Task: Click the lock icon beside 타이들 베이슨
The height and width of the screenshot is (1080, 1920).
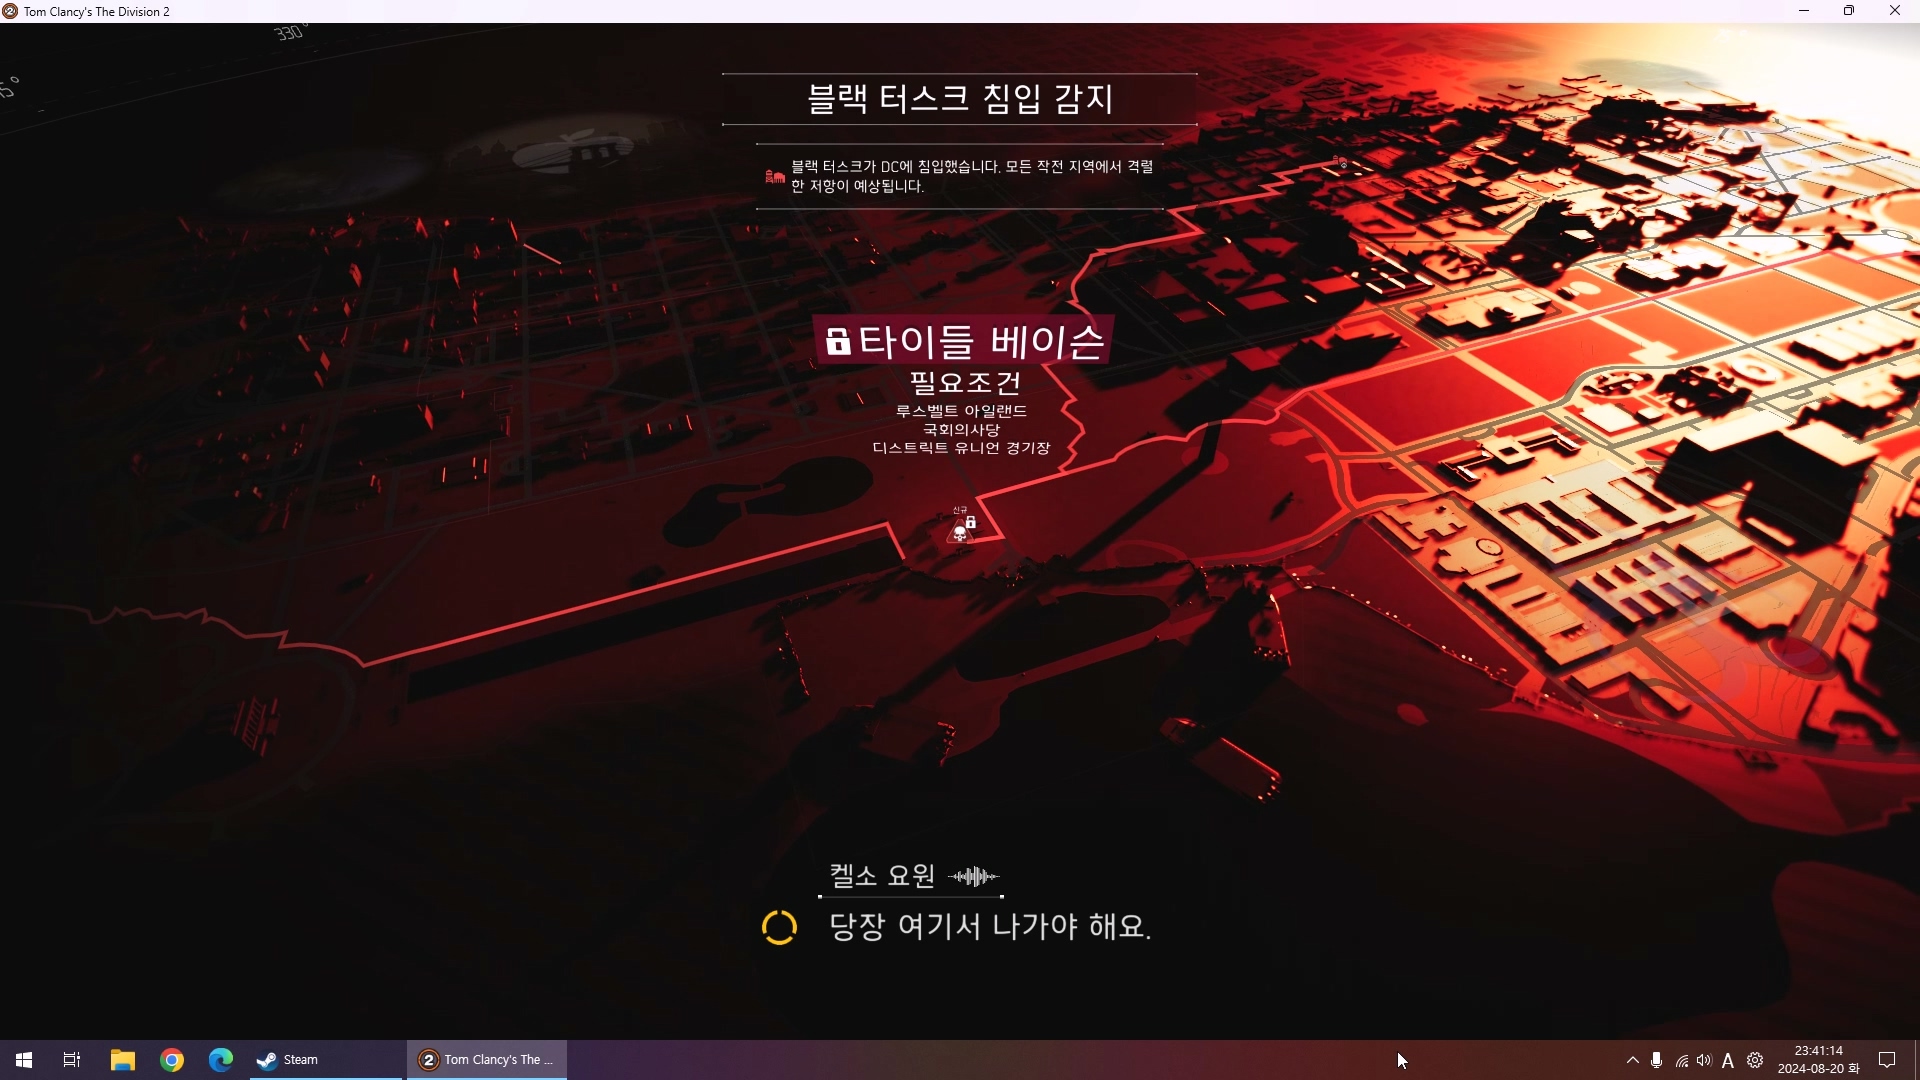Action: (x=838, y=342)
